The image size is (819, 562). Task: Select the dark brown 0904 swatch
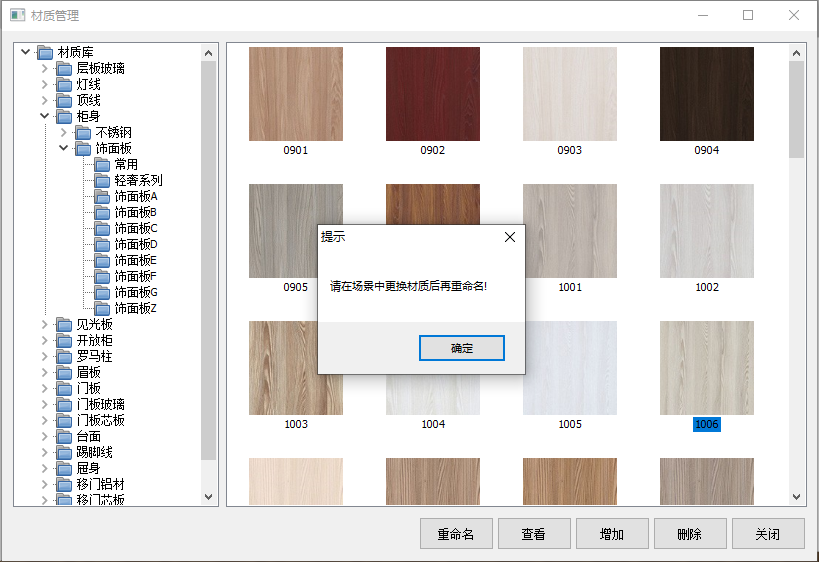(707, 94)
